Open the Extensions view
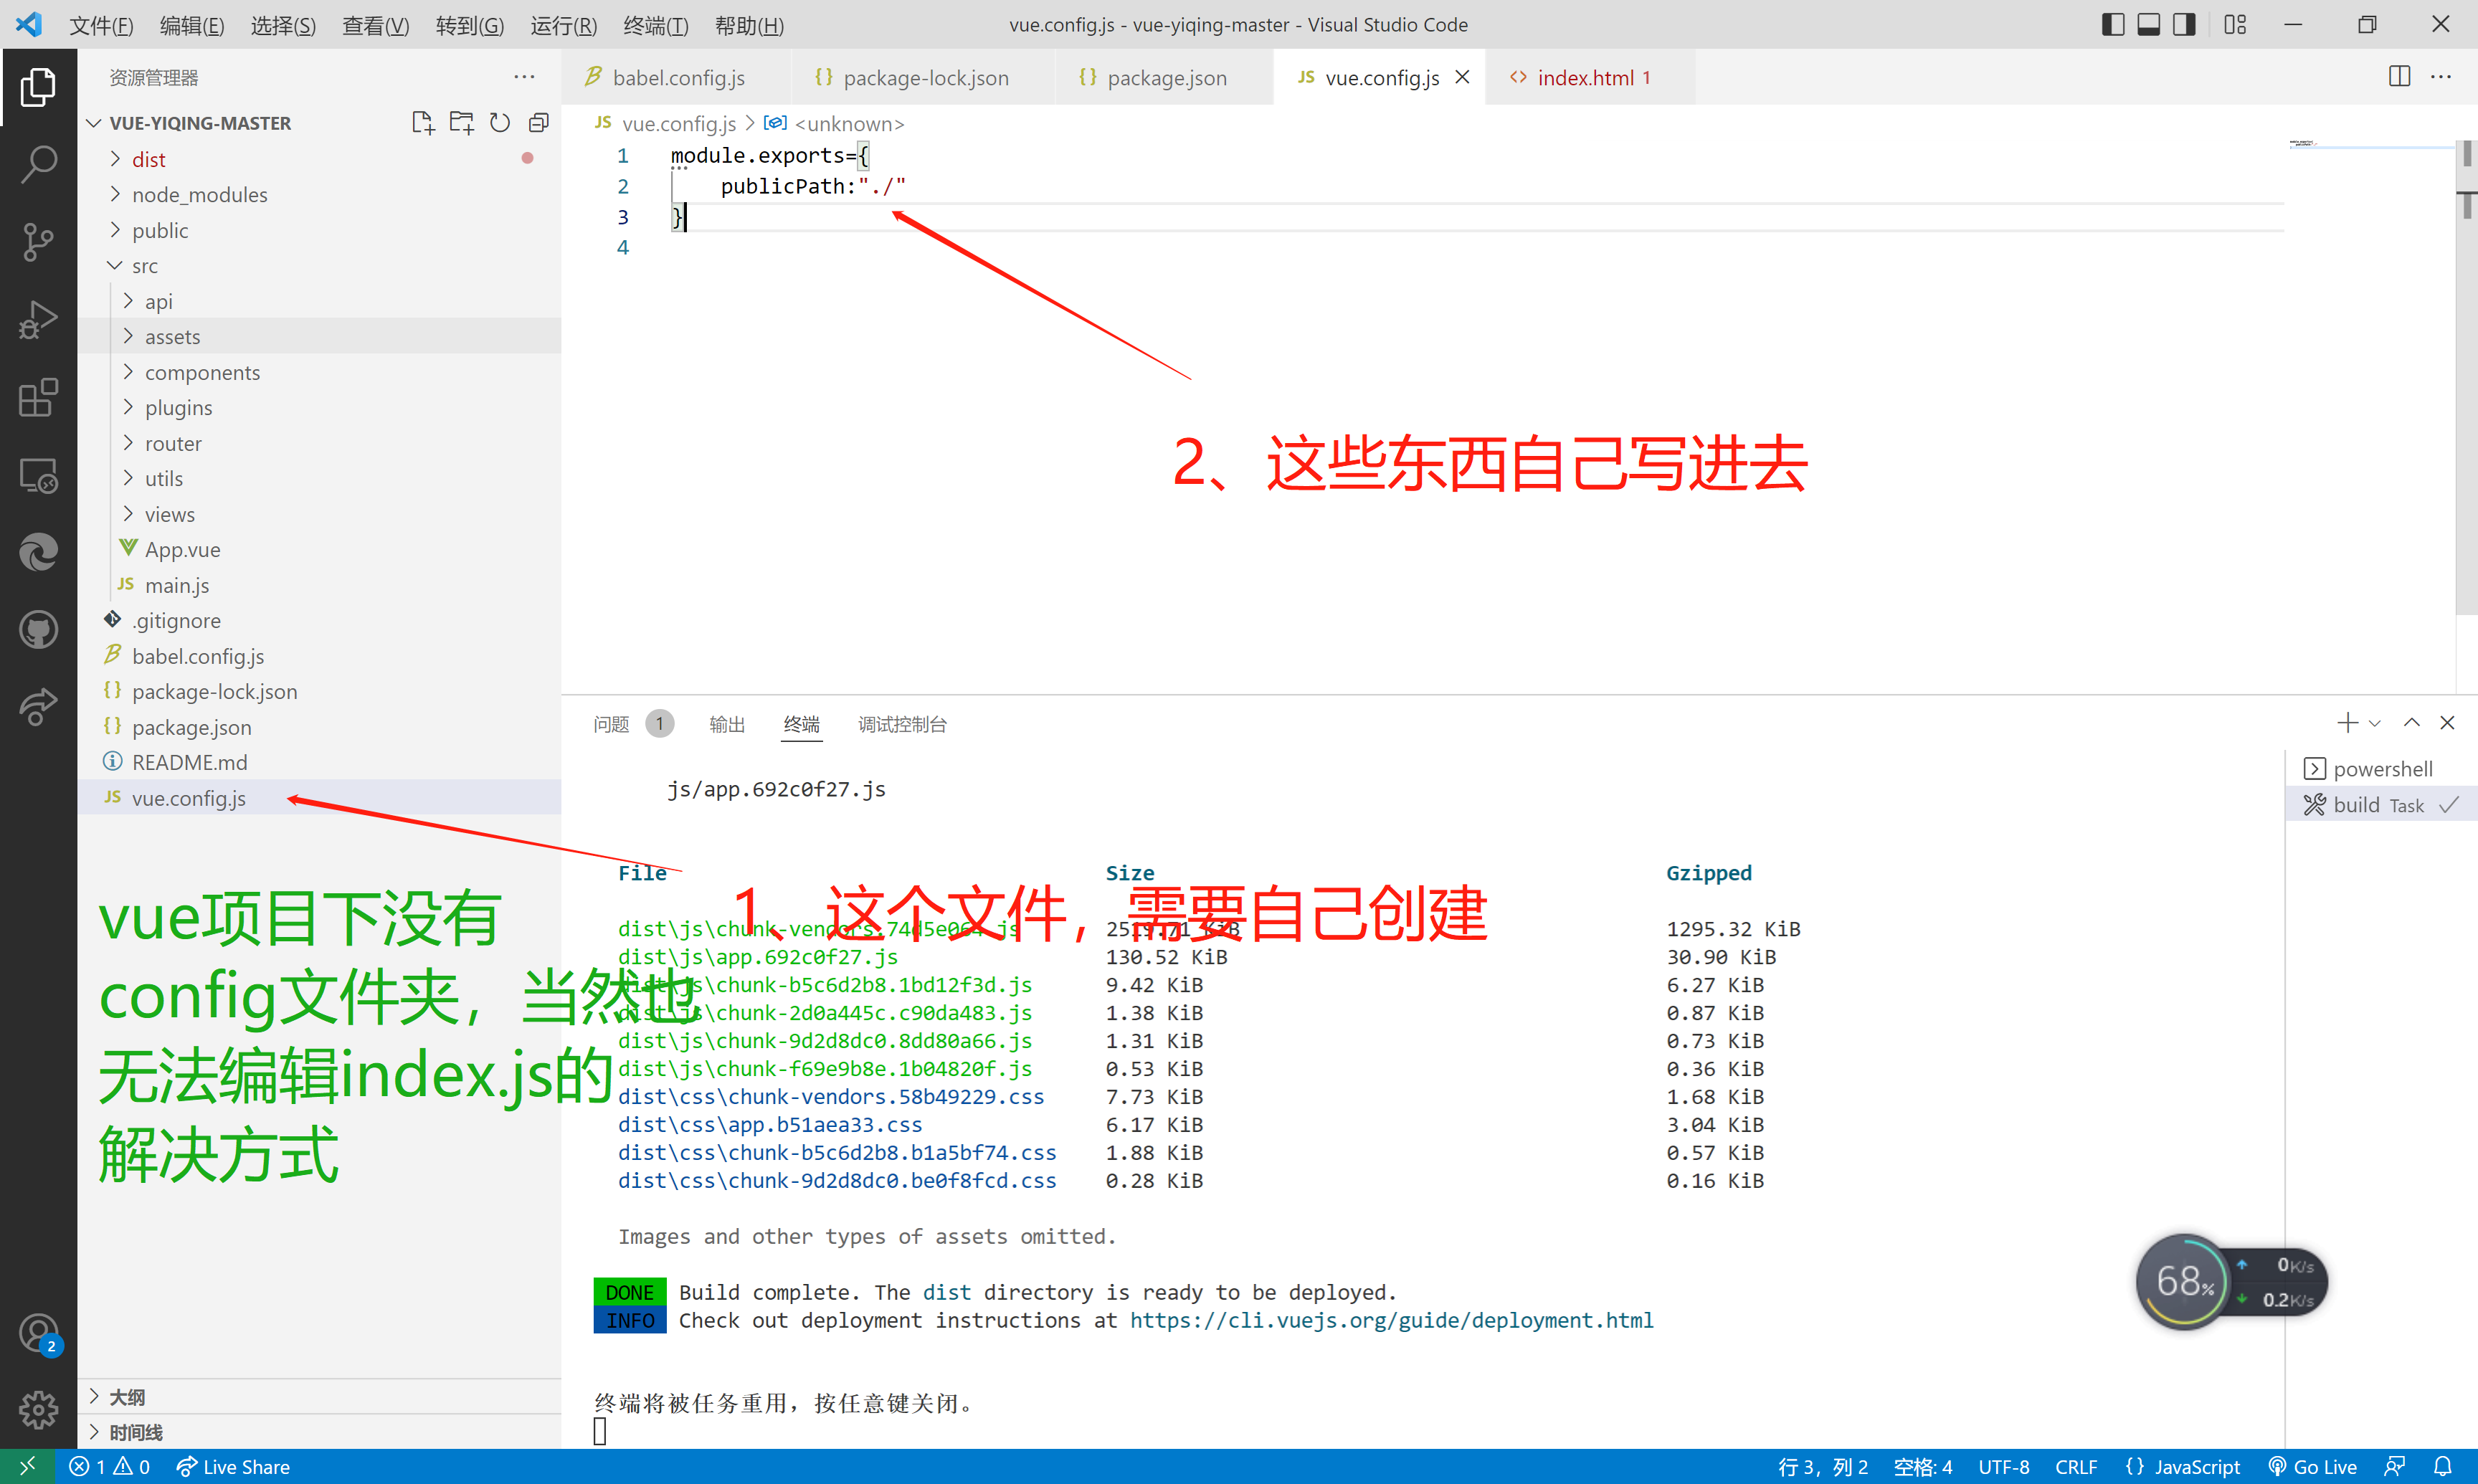 click(38, 398)
